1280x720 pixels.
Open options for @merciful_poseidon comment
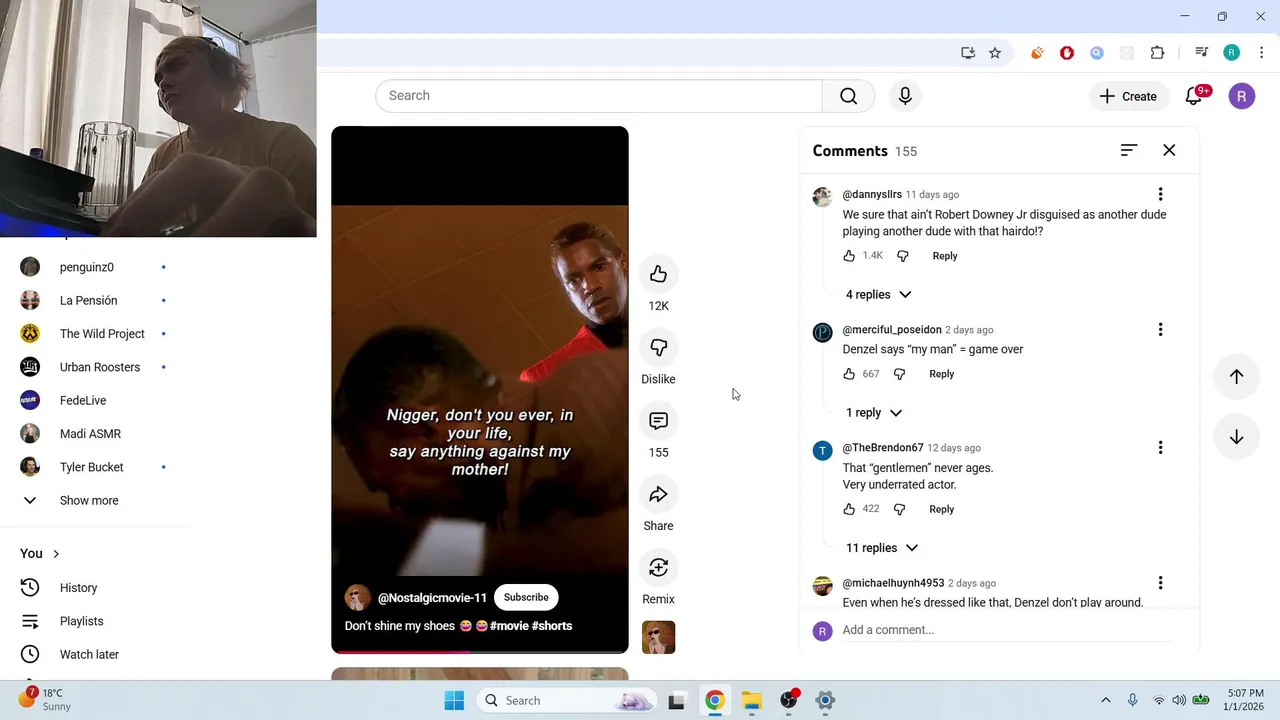click(1160, 329)
